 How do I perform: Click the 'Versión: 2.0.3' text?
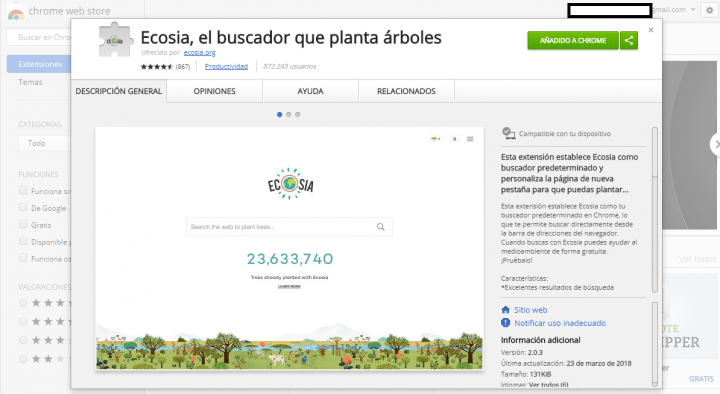(522, 353)
